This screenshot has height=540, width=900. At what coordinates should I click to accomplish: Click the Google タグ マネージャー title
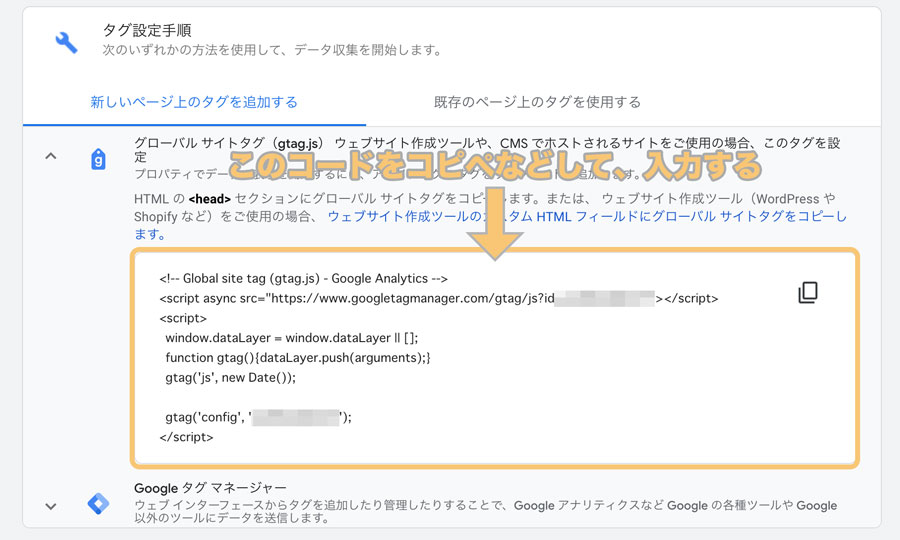(210, 488)
